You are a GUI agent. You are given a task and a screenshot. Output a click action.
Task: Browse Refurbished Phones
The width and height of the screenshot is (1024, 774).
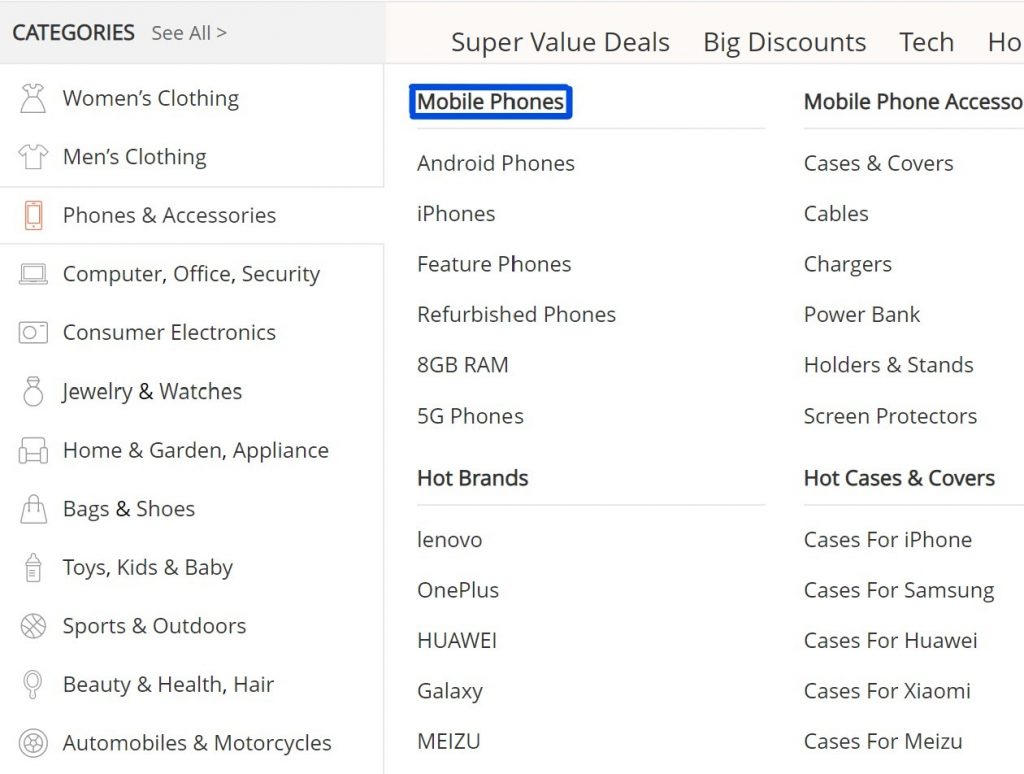(x=516, y=314)
